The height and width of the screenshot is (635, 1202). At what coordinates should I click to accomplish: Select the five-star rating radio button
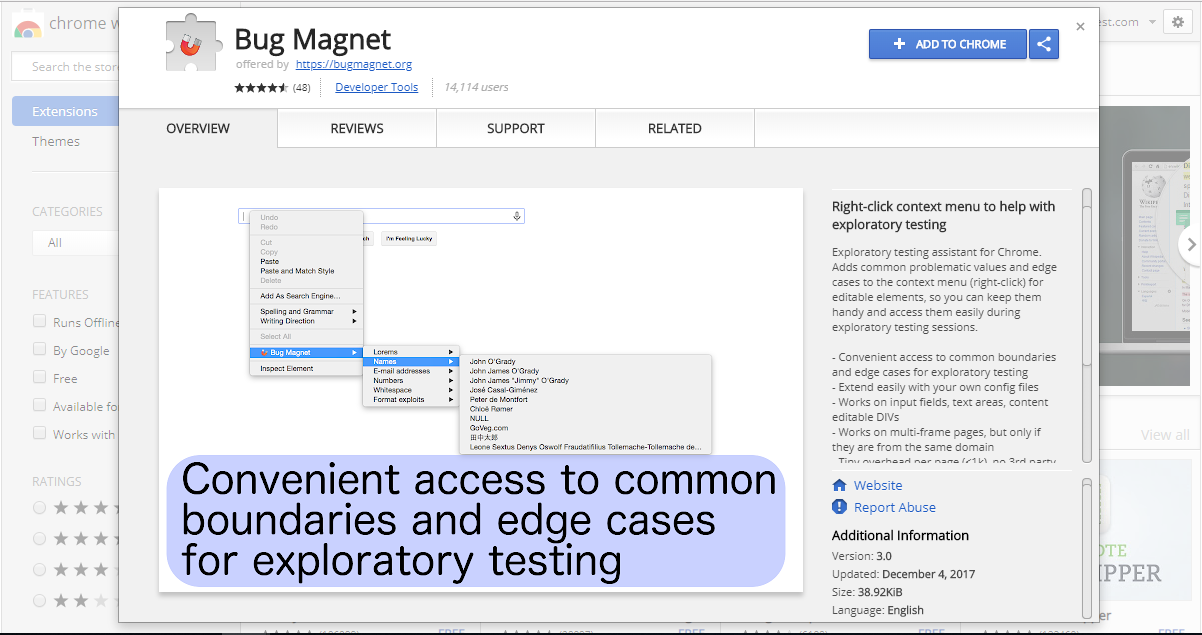40,508
